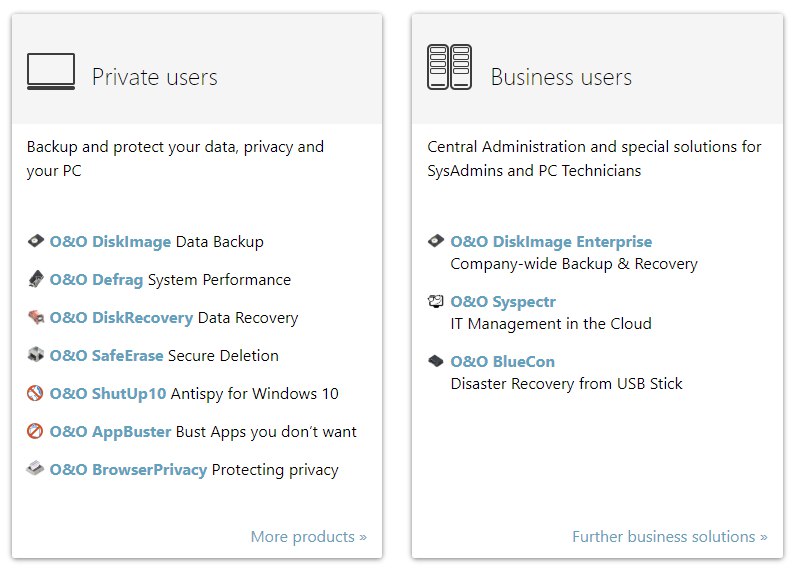Click the More products link

(x=309, y=536)
